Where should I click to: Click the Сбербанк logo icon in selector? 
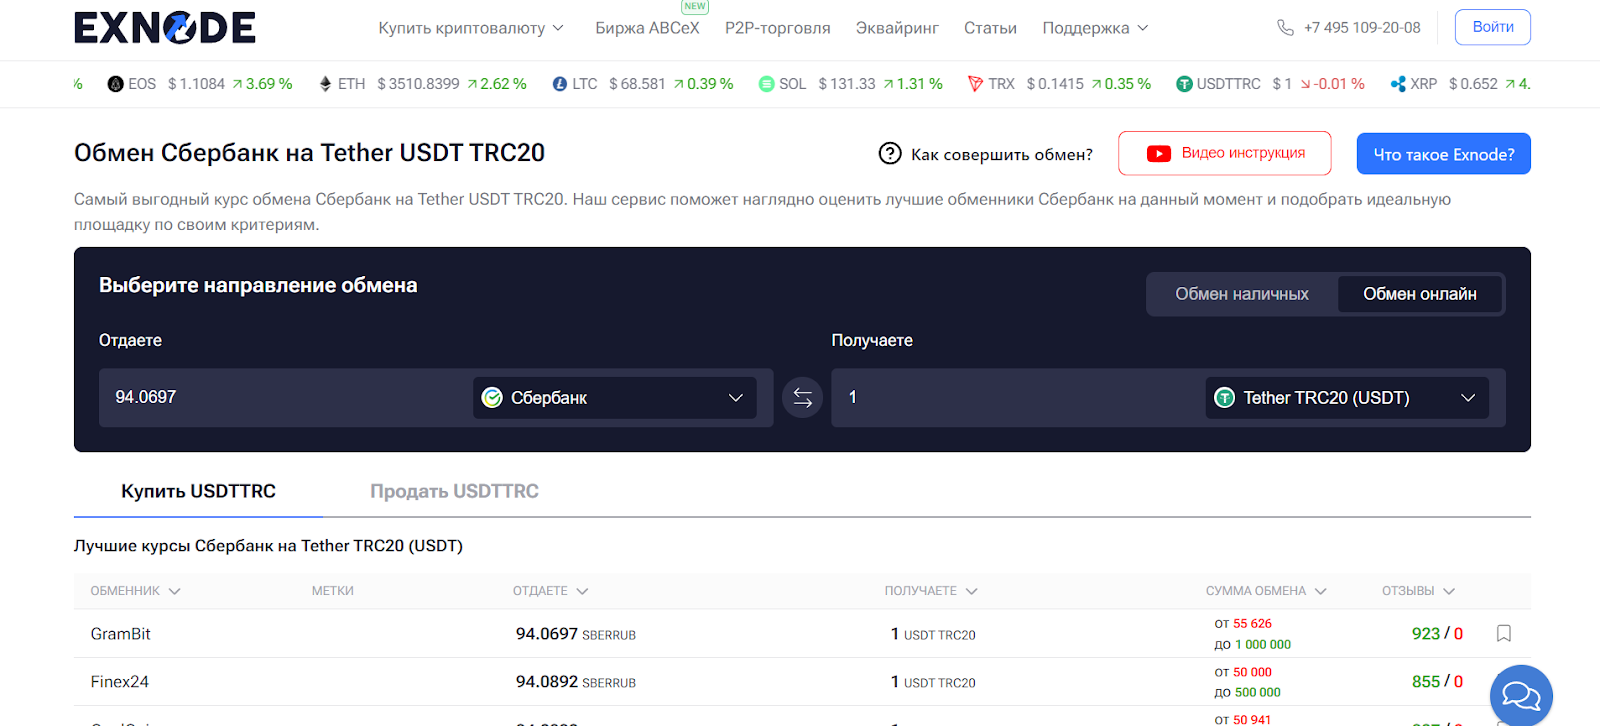click(492, 397)
